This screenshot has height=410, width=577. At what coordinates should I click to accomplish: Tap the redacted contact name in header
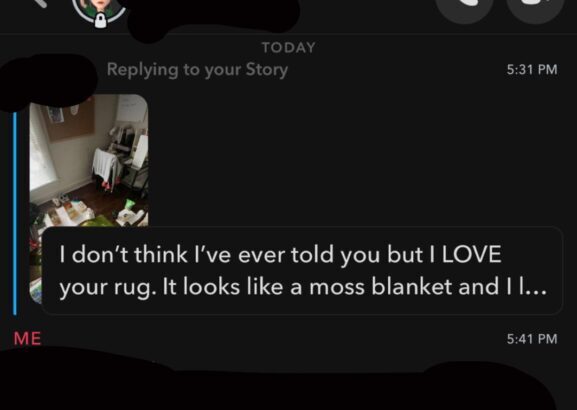tap(213, 15)
